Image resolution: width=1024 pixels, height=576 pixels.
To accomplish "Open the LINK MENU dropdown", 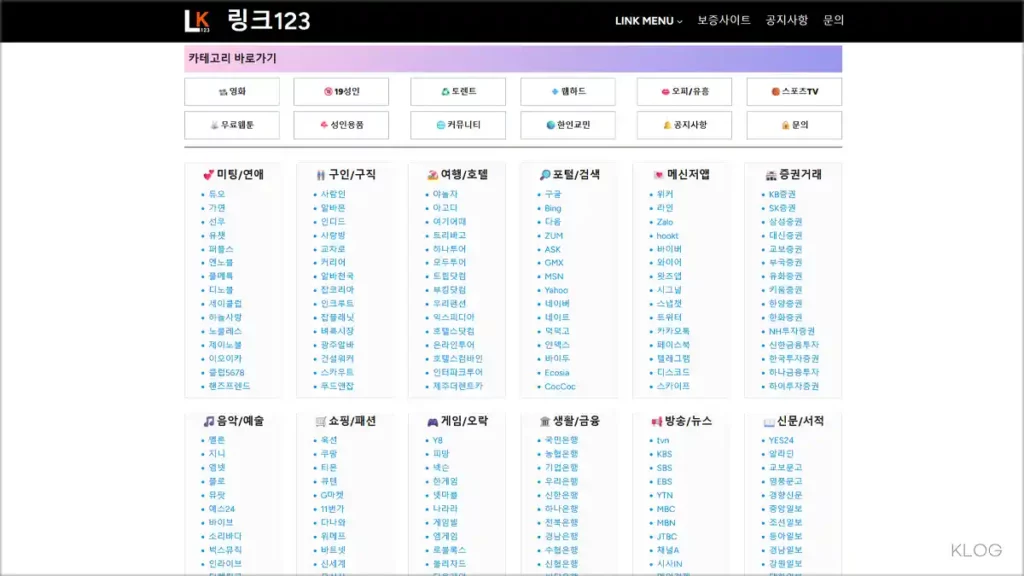I will pos(648,21).
